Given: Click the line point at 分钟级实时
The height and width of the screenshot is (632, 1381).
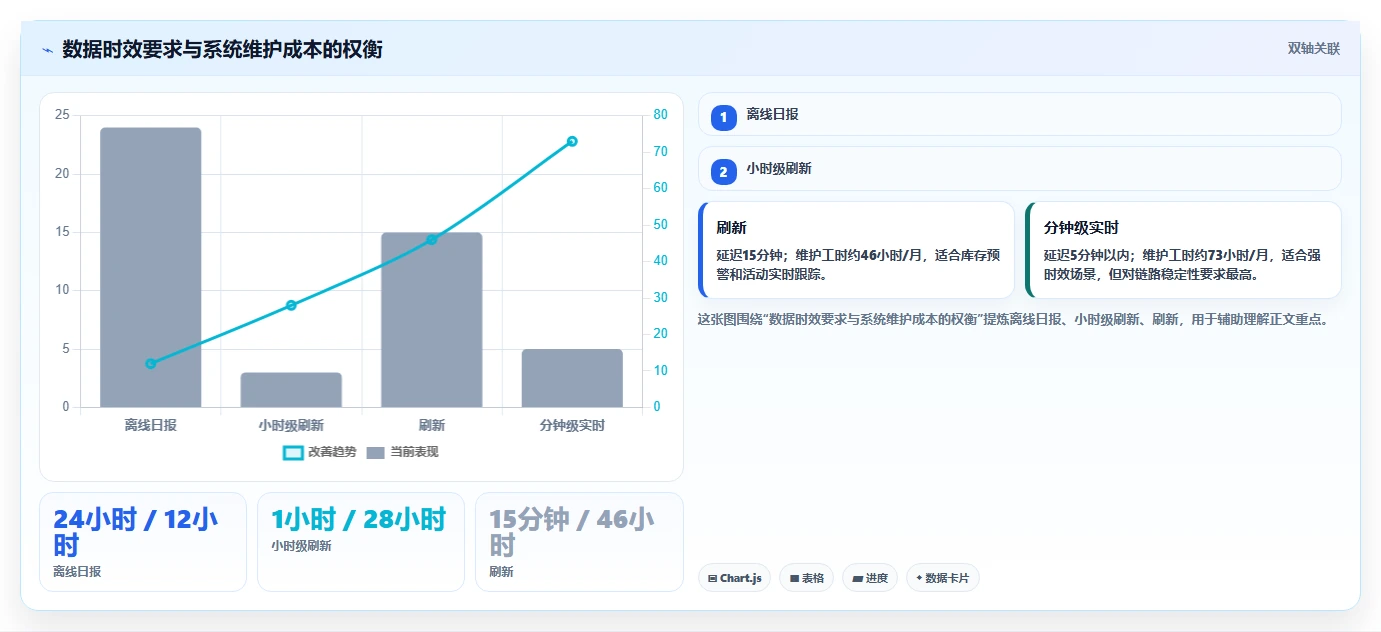Looking at the screenshot, I should click(572, 141).
